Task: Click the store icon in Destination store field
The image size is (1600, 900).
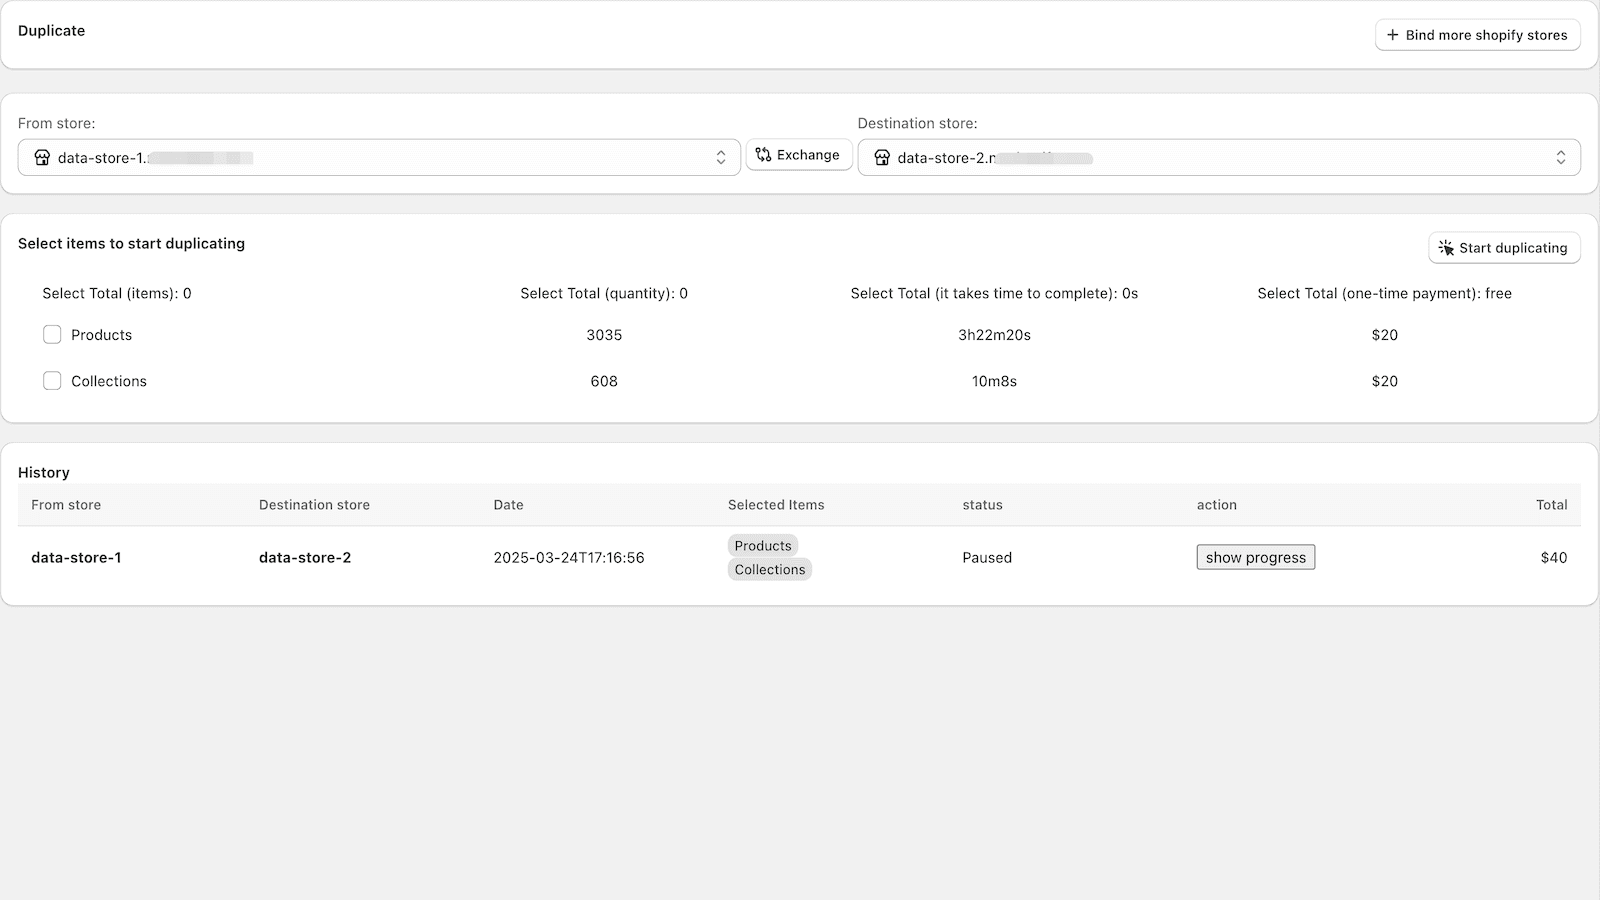Action: 881,157
